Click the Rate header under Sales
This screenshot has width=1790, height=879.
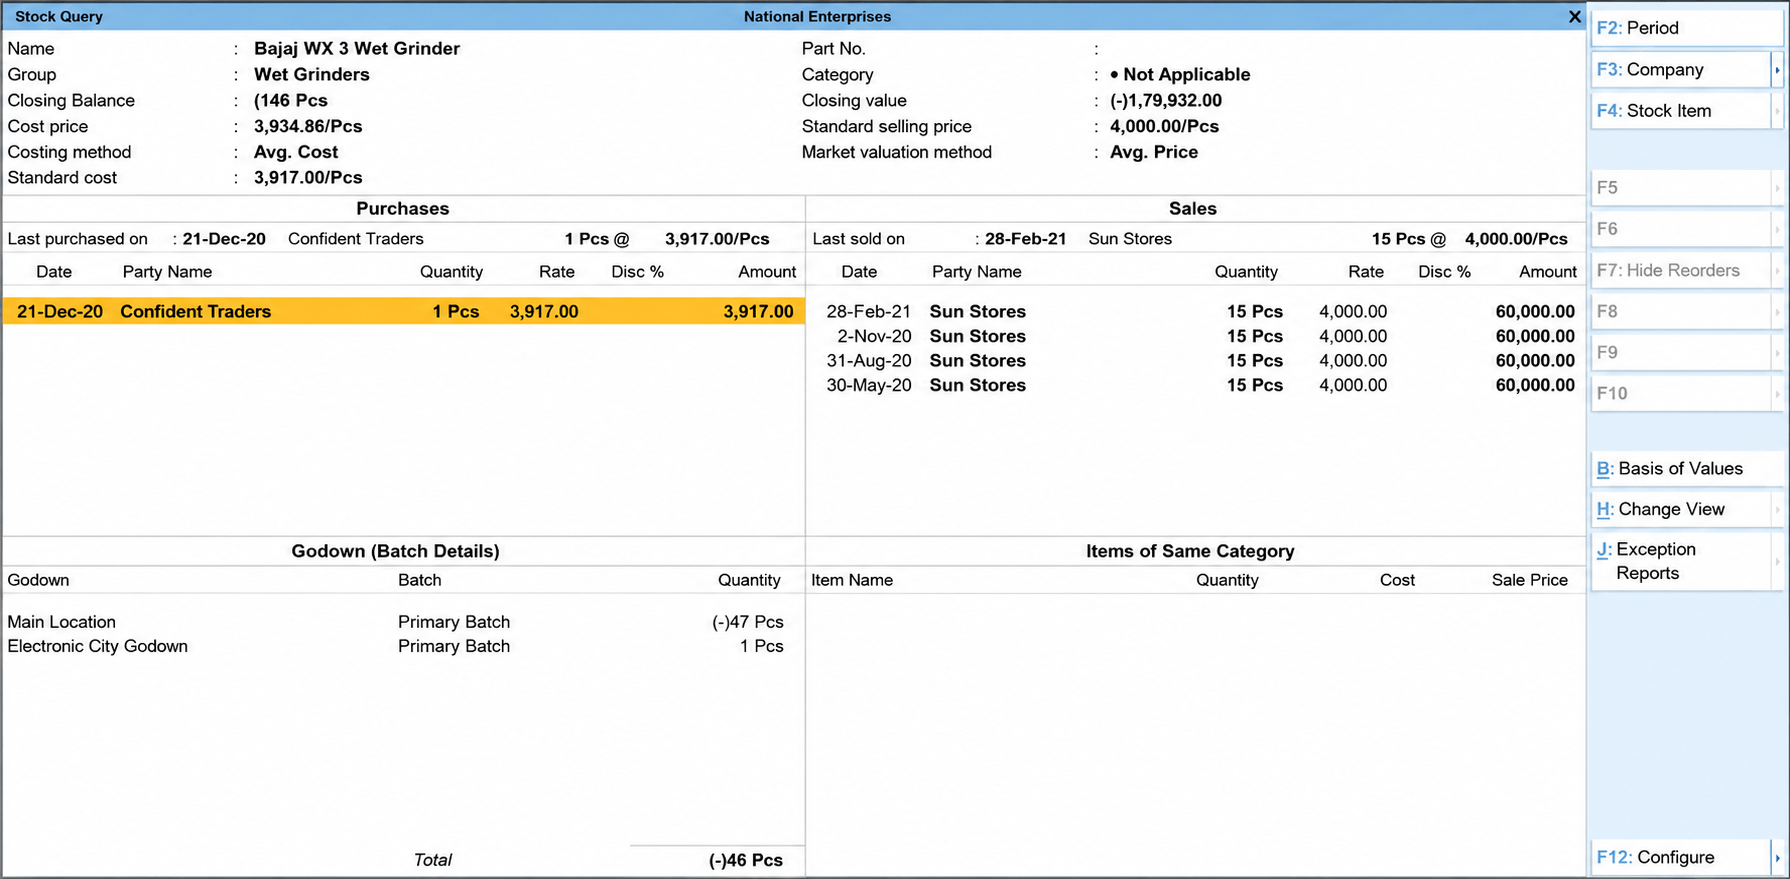pos(1366,272)
